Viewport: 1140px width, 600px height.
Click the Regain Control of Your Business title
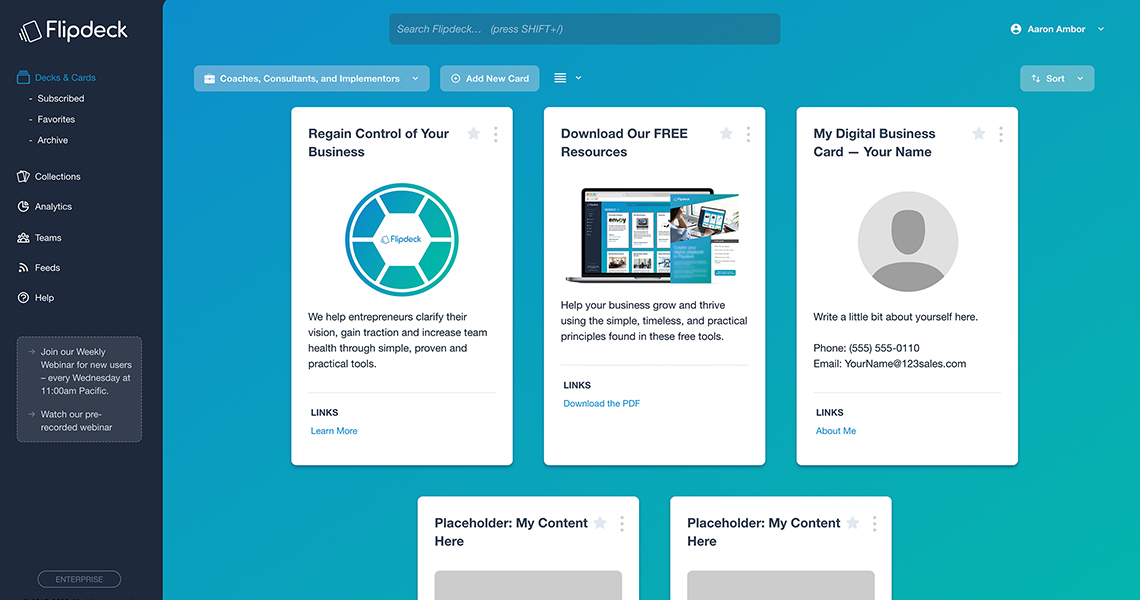click(378, 143)
